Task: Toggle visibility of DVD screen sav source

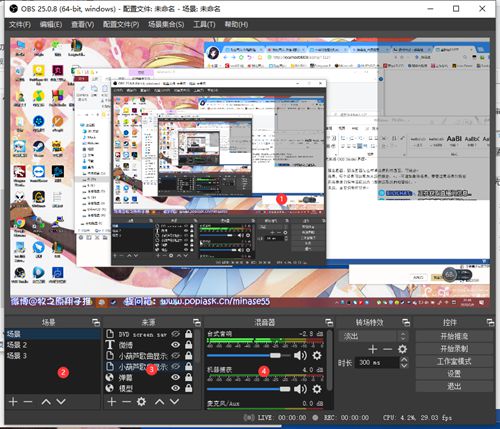Action: tap(176, 334)
